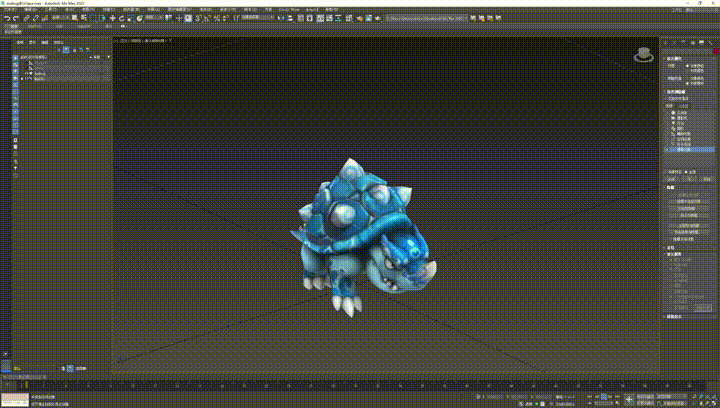
Task: Click the Mirror tool icon
Action: pos(281,18)
